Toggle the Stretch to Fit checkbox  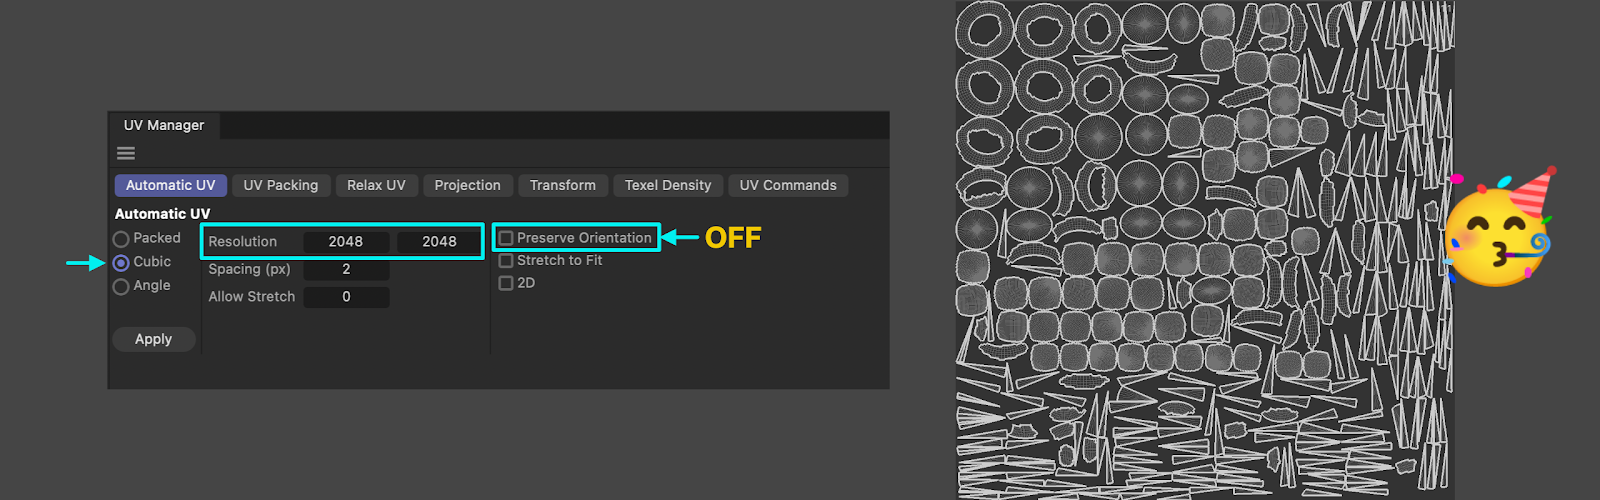pos(506,261)
